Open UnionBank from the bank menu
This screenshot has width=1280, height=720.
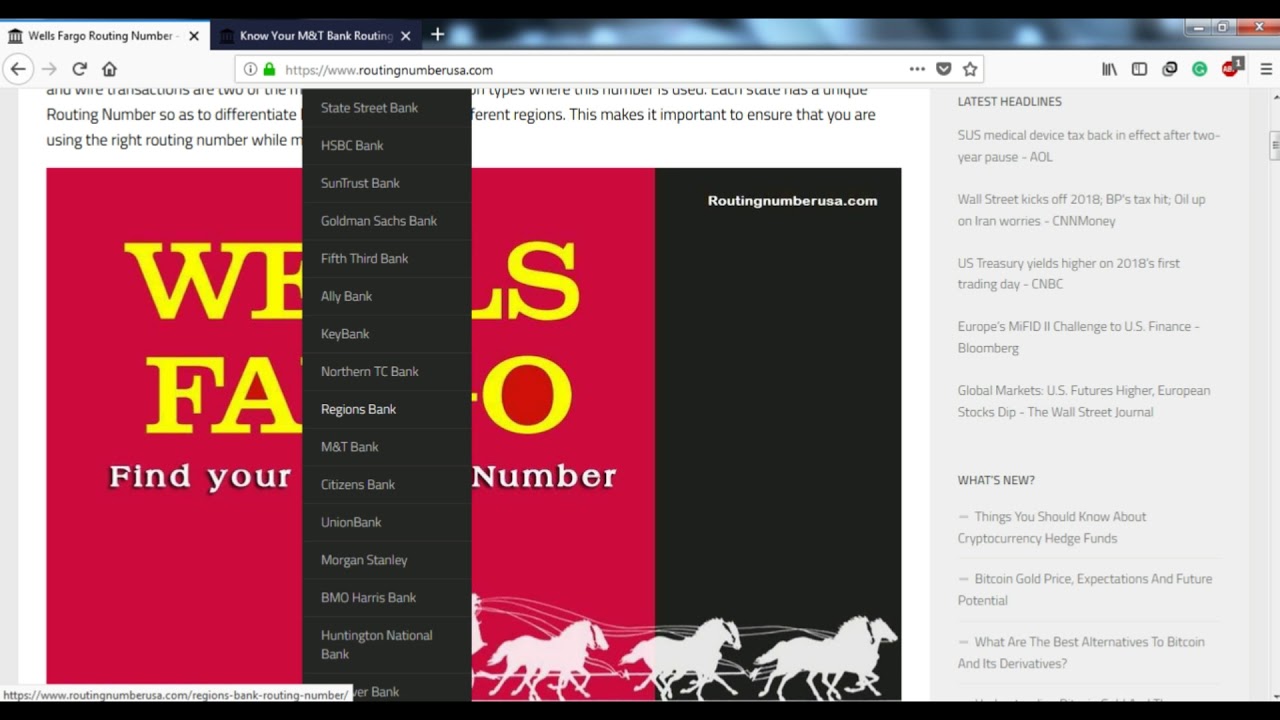386,522
